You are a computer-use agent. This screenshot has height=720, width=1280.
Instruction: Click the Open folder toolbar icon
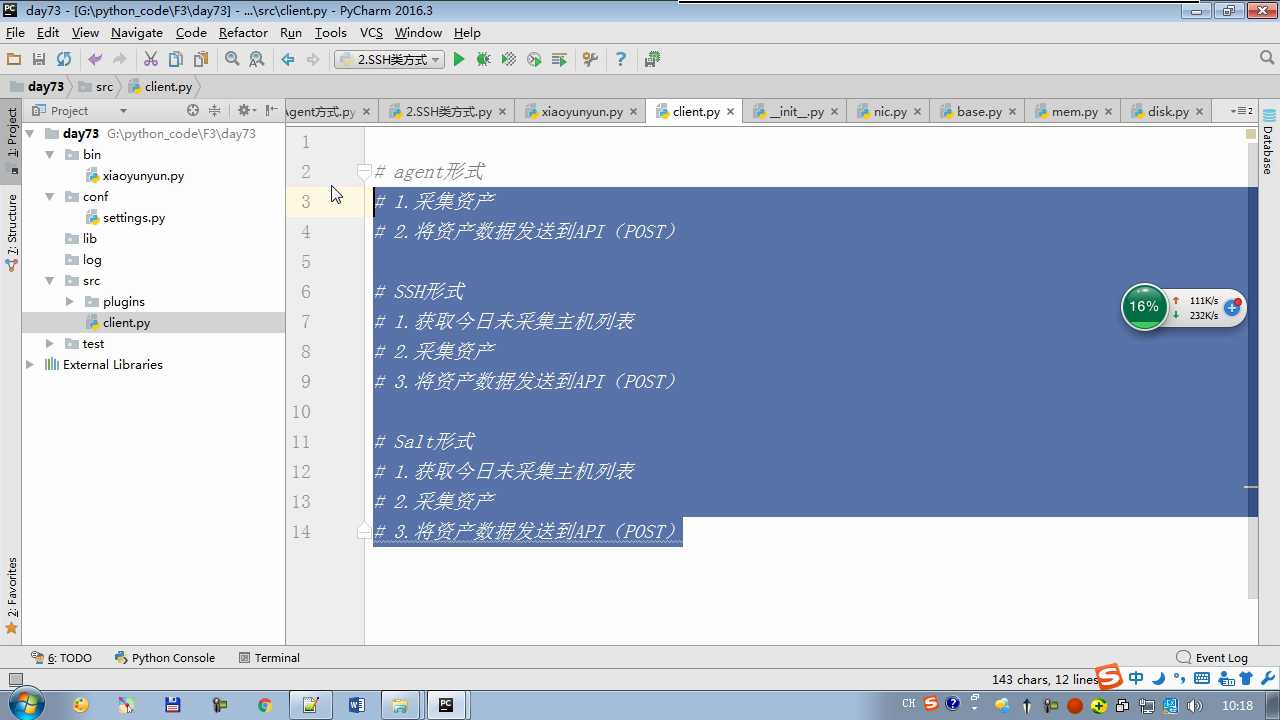tap(14, 60)
